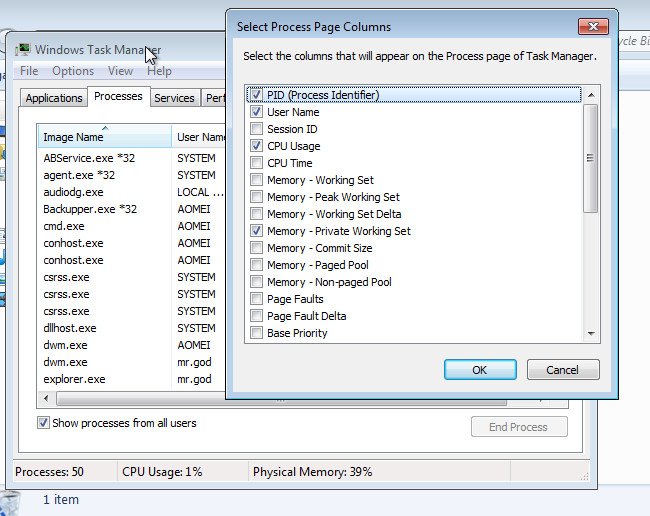Open the Options menu
Viewport: 650px width, 516px height.
(73, 71)
